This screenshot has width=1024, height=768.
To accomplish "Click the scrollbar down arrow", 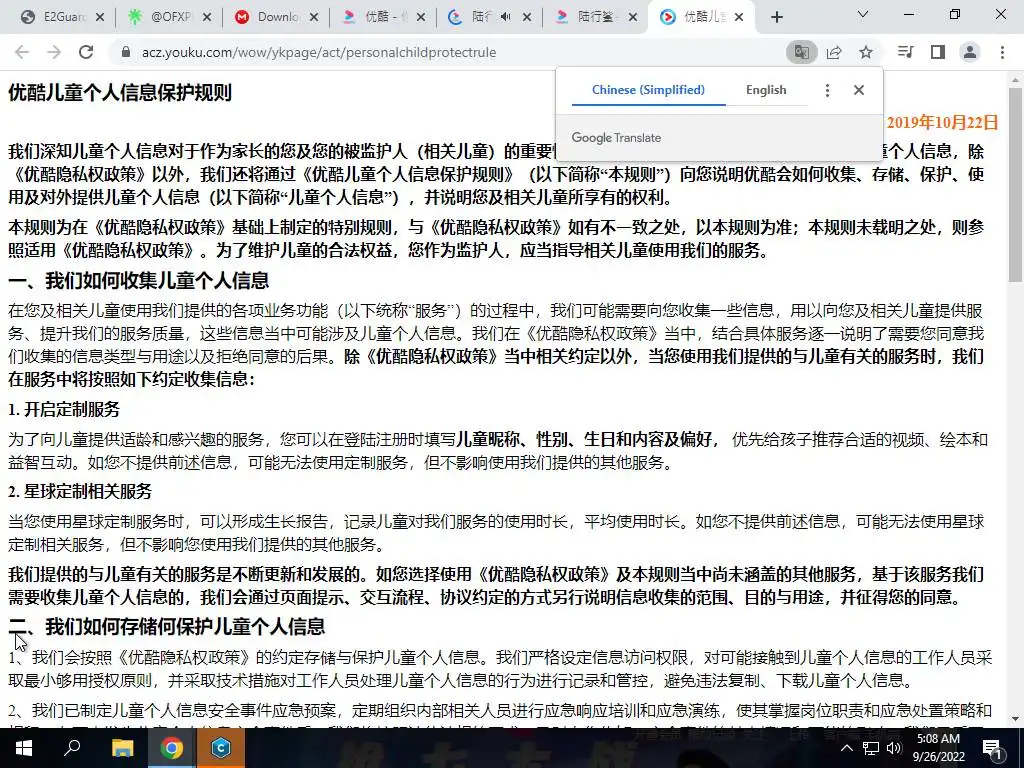I will (1016, 720).
